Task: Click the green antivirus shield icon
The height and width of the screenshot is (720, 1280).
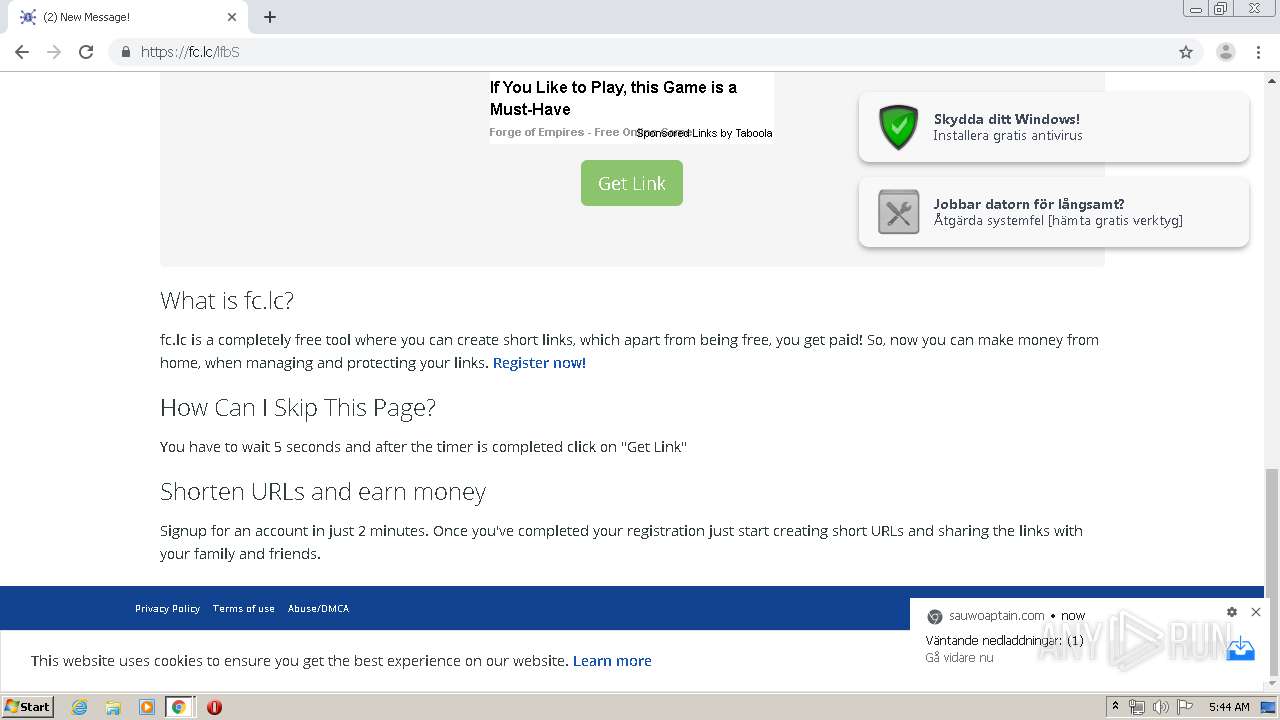Action: 898,127
